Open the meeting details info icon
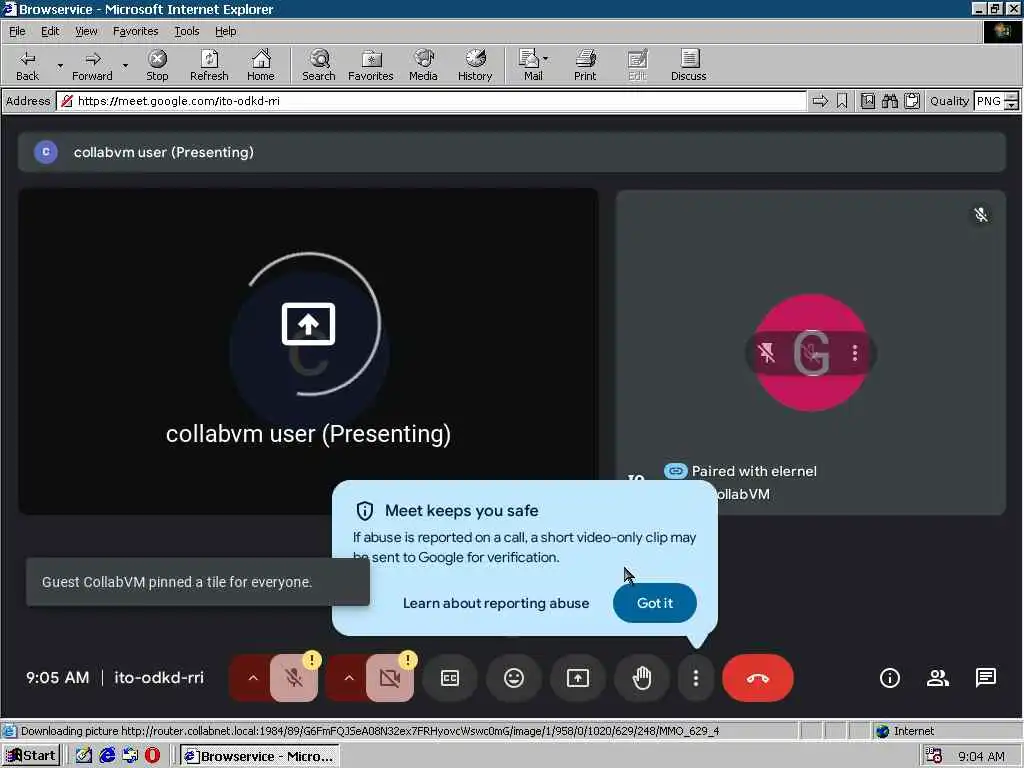Image resolution: width=1024 pixels, height=768 pixels. click(889, 678)
